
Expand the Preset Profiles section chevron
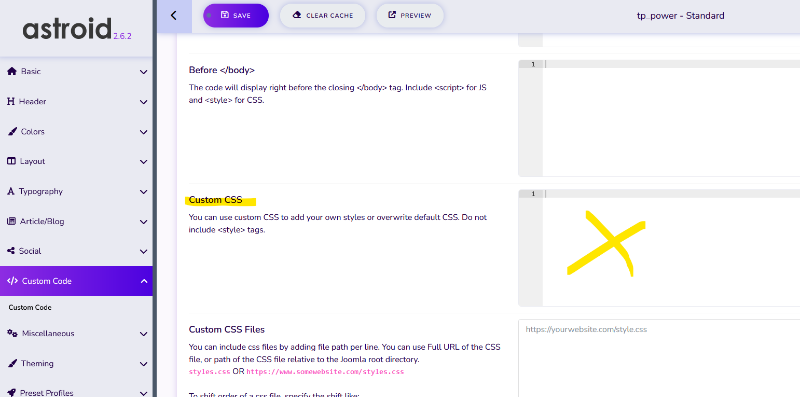(143, 393)
